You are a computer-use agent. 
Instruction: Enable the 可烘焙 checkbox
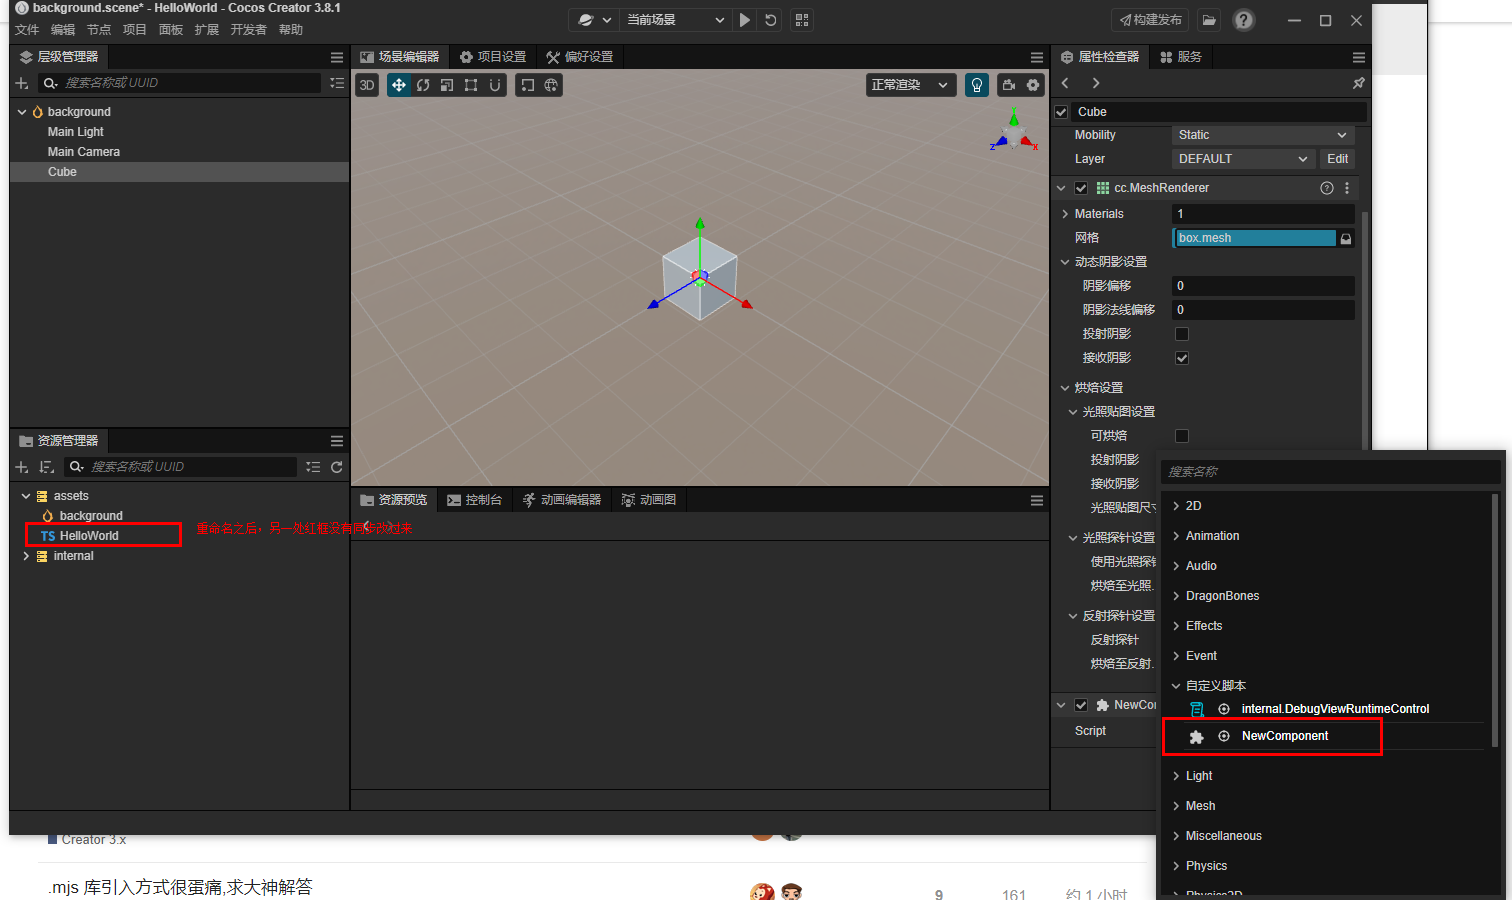pyautogui.click(x=1182, y=436)
